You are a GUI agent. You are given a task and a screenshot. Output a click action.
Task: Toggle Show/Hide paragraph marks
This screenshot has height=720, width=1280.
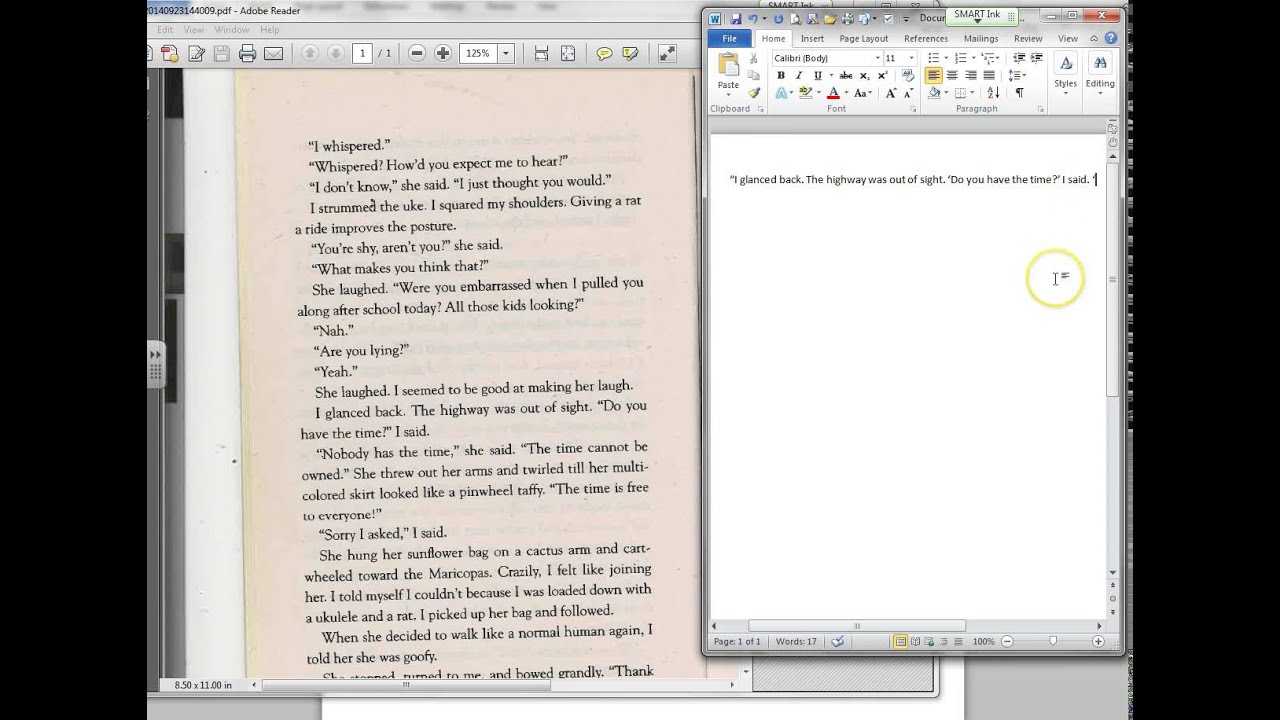pos(1019,92)
